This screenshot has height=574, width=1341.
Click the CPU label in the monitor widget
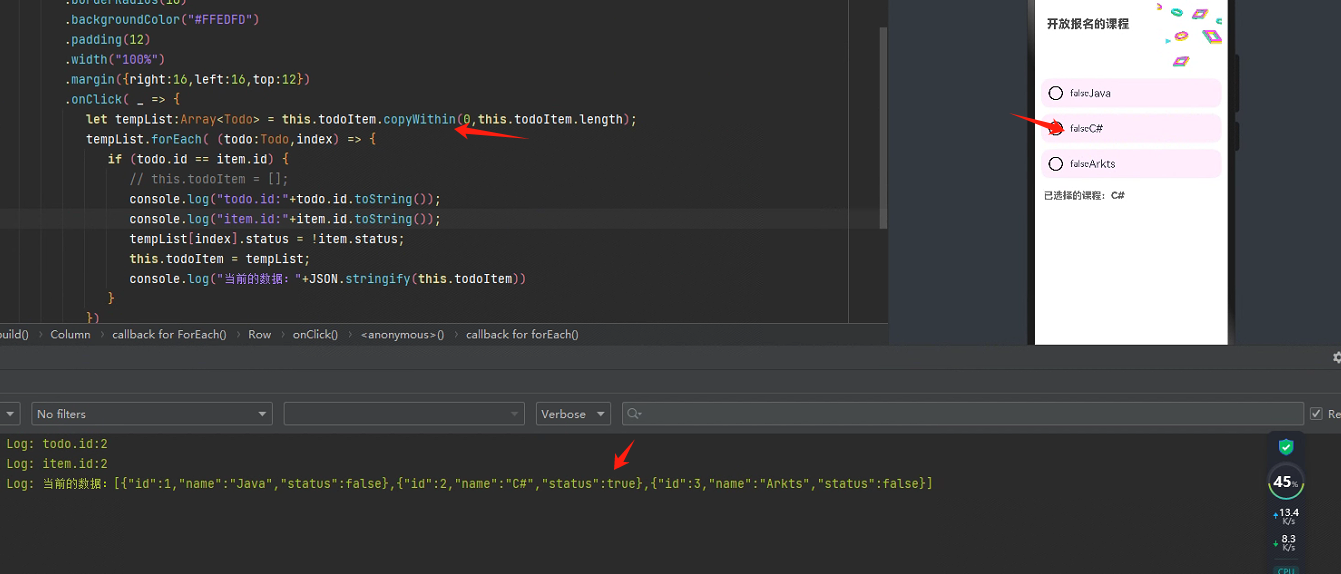[x=1286, y=570]
